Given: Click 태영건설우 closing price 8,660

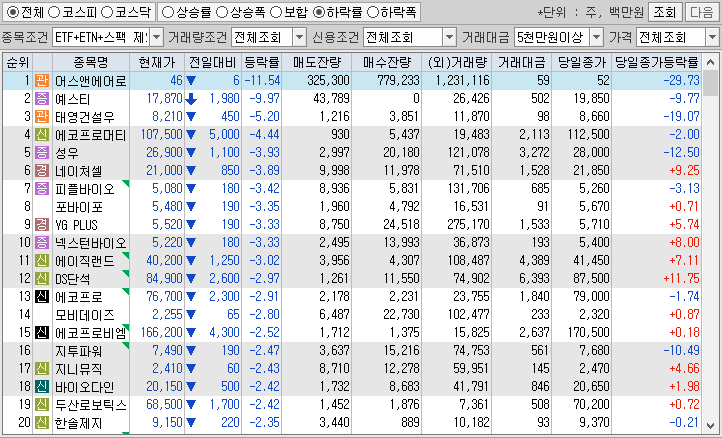Looking at the screenshot, I should coord(594,117).
